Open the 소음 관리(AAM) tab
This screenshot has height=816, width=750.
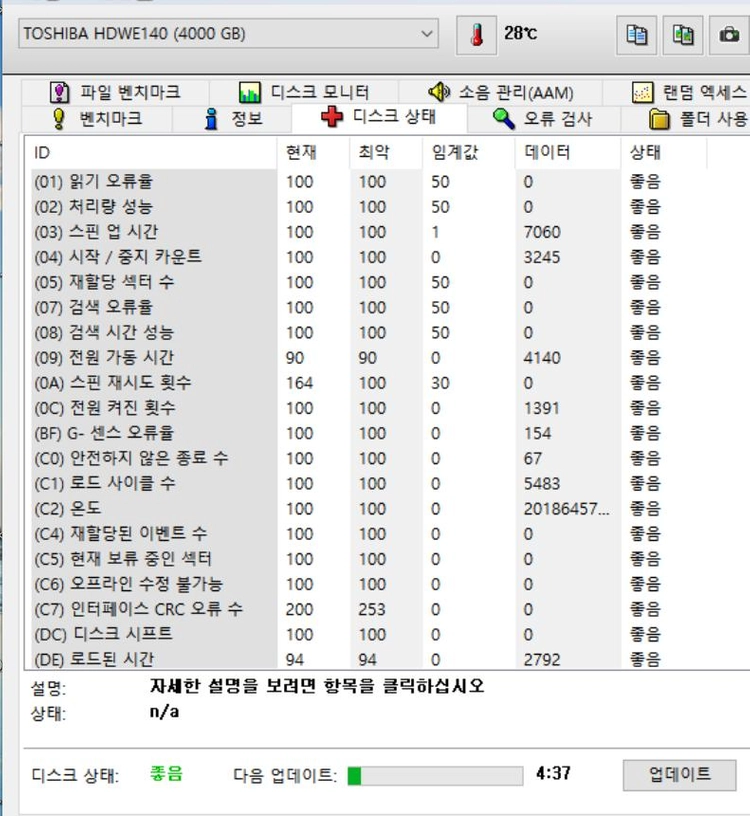[500, 93]
